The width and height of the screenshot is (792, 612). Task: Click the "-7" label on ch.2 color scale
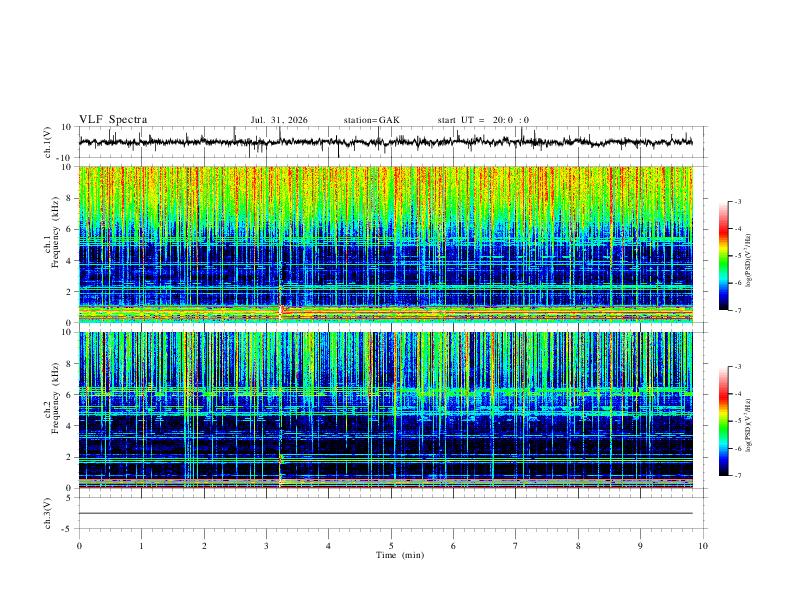click(737, 476)
